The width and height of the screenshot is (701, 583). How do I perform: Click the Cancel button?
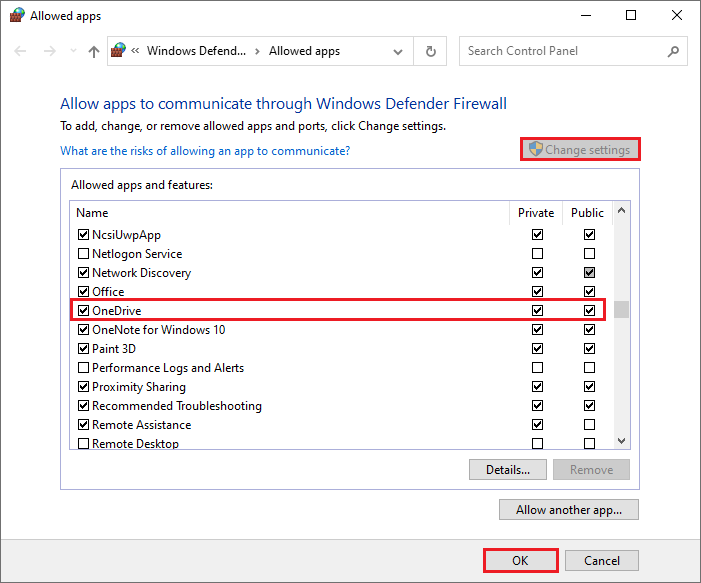pyautogui.click(x=602, y=560)
